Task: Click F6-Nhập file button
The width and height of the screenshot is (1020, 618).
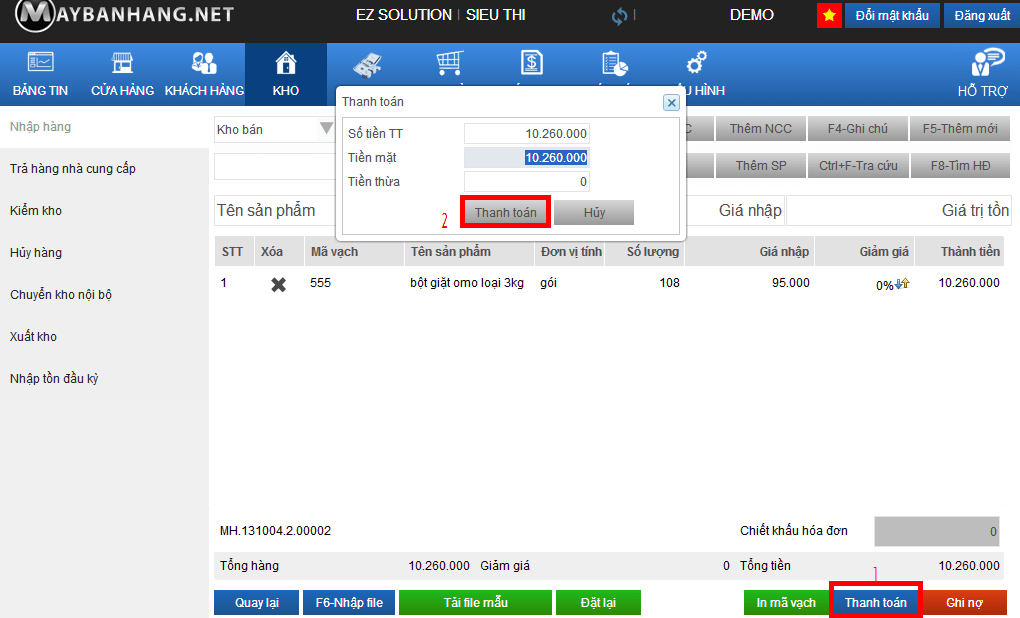Action: tap(349, 603)
